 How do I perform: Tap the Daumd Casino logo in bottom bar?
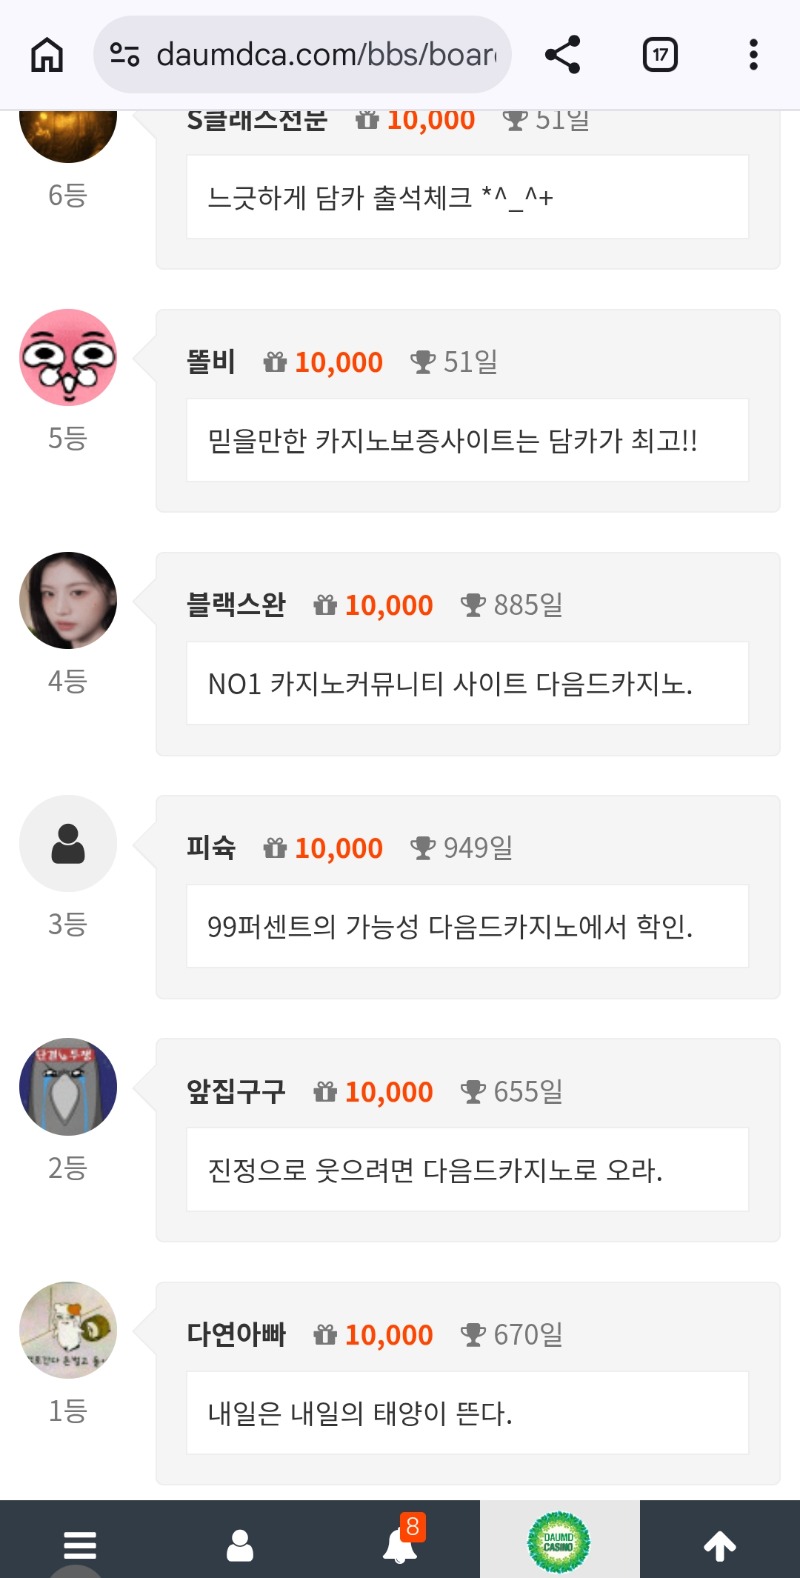pos(559,1541)
